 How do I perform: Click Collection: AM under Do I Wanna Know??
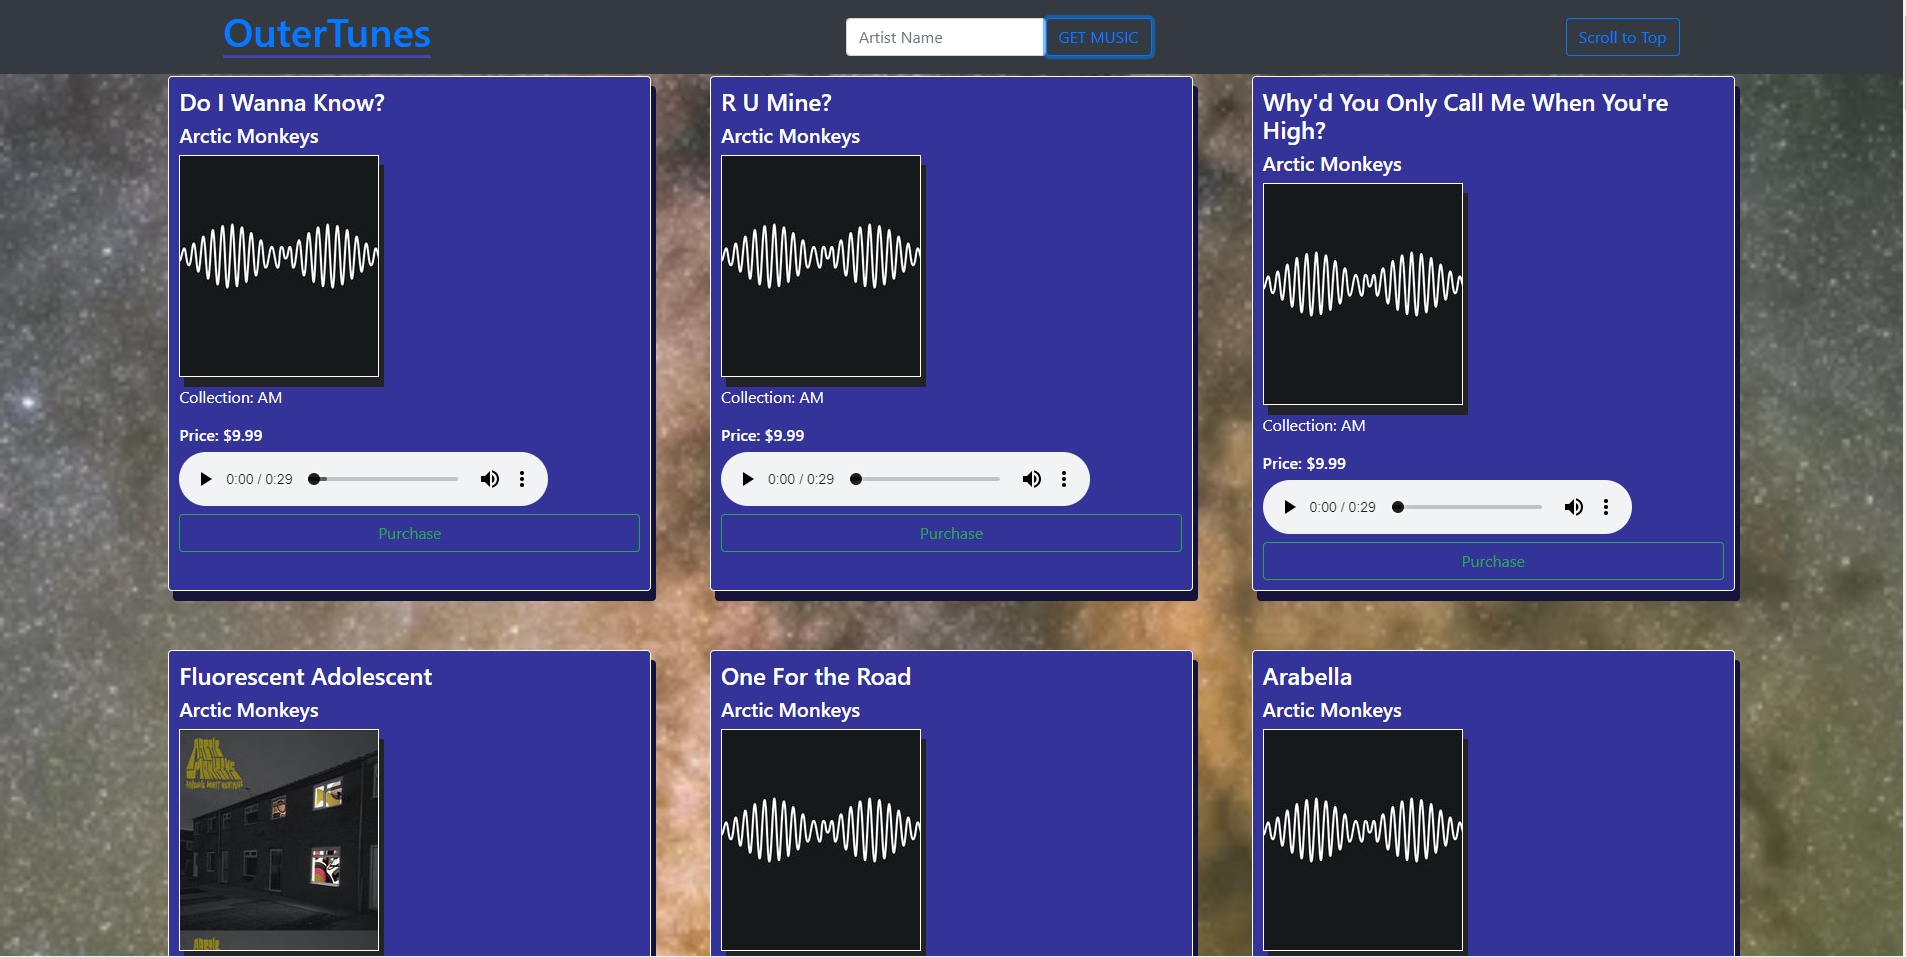pos(230,398)
